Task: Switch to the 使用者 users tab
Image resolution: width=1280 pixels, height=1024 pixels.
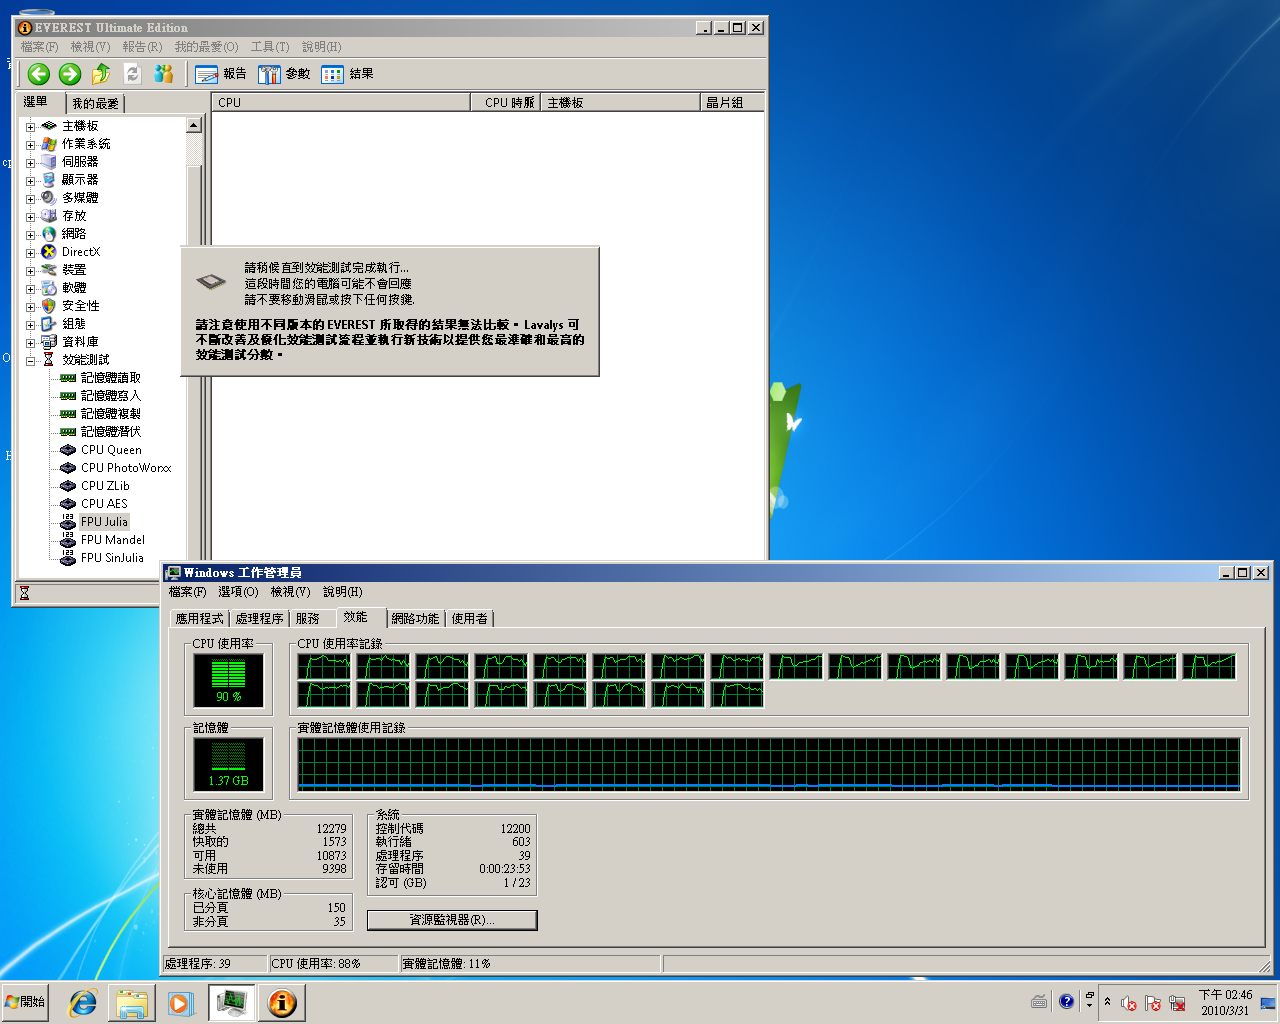Action: point(469,619)
